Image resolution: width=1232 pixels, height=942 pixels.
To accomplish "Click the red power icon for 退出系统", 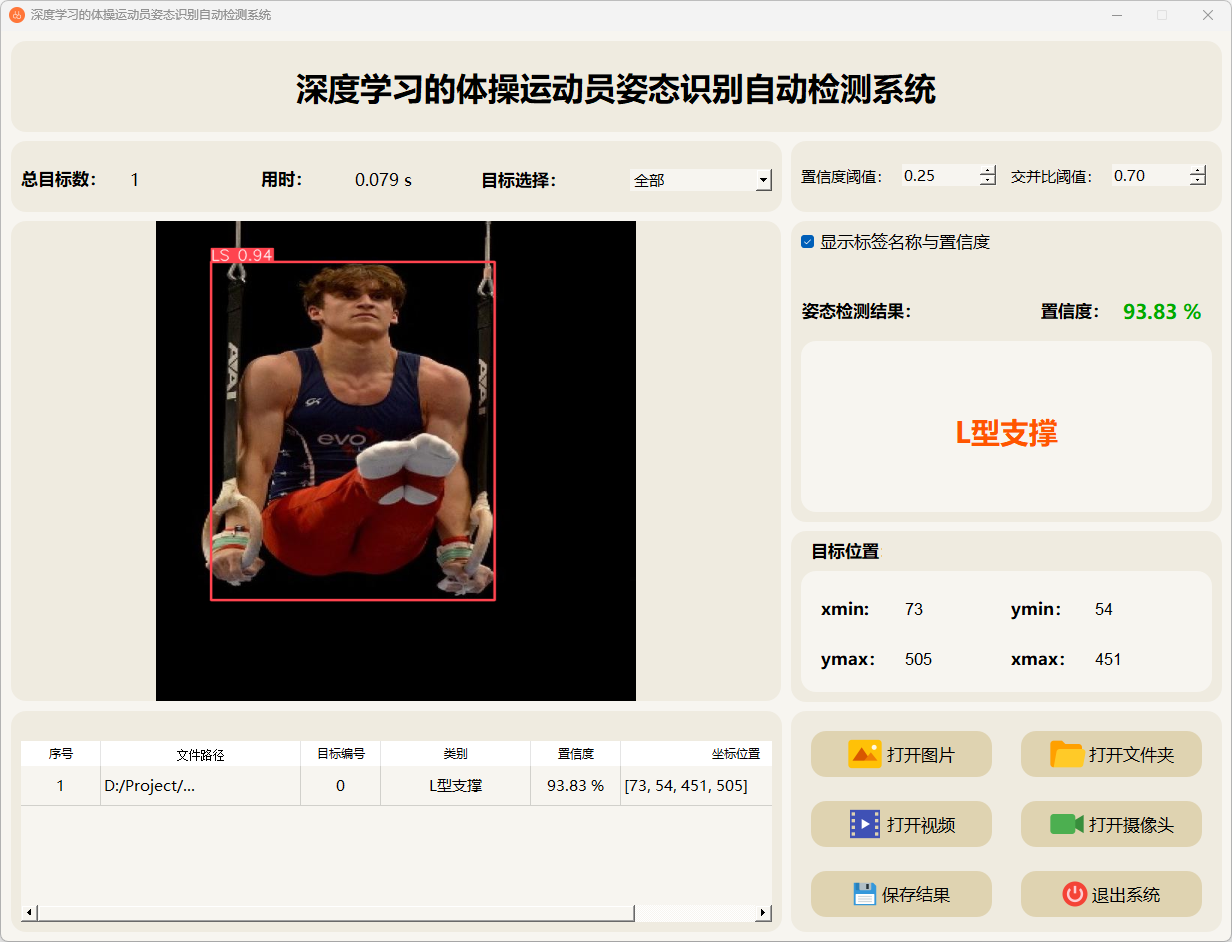I will (1074, 894).
